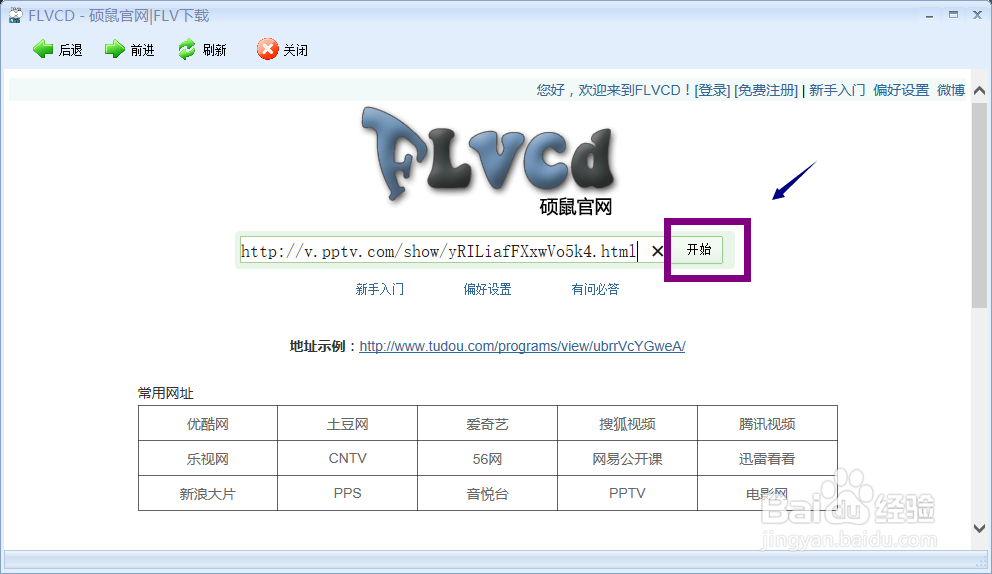Open 新手入门 link in top header

[x=837, y=90]
